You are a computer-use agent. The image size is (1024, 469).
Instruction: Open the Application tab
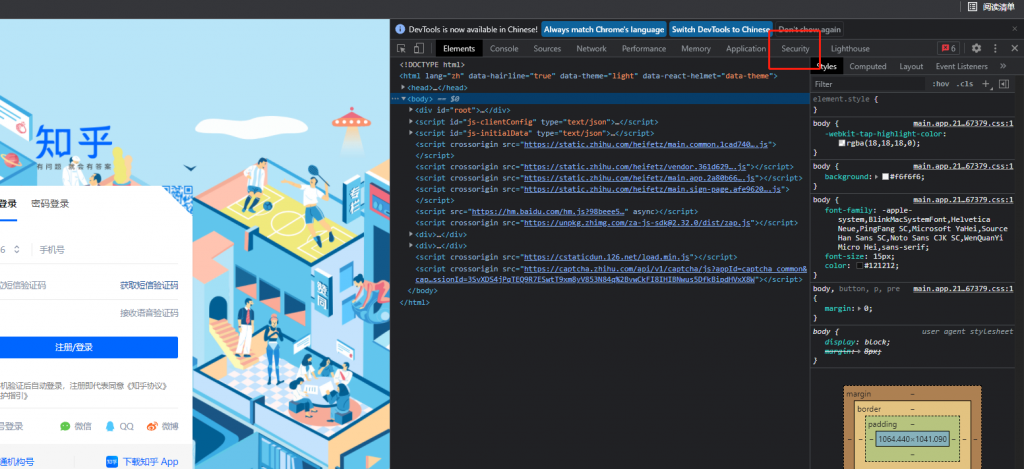pos(746,48)
